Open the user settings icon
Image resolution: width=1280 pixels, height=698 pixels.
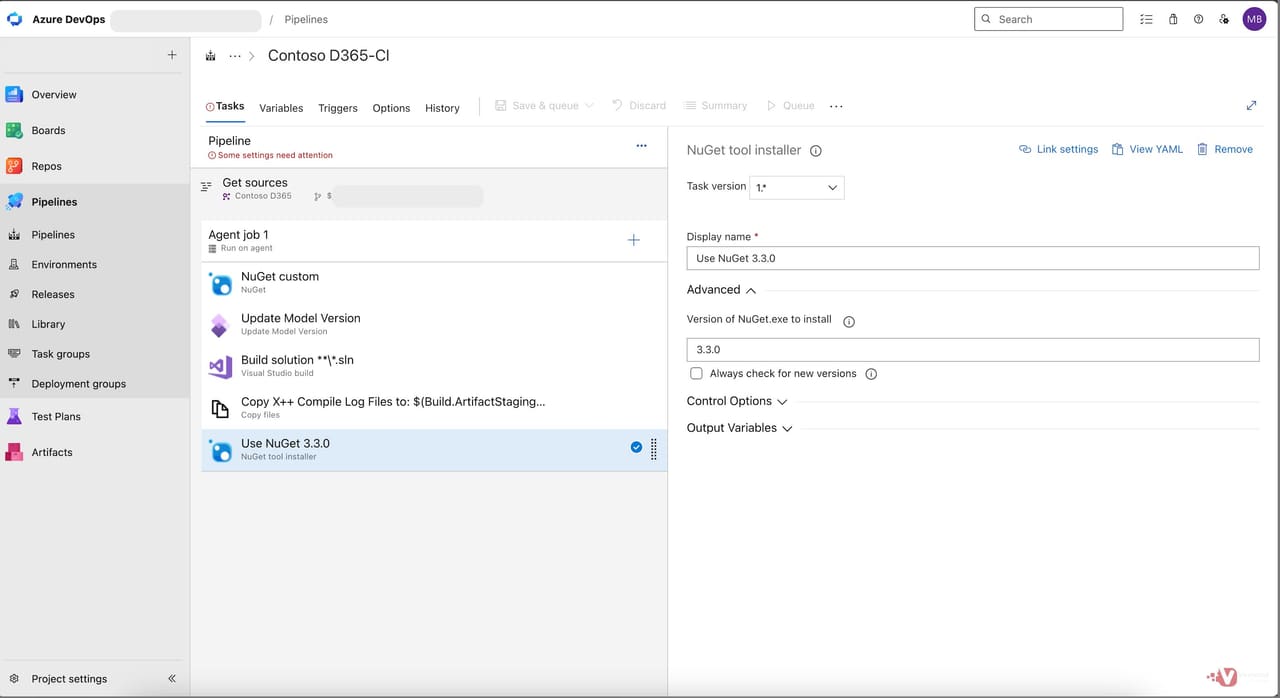pos(1224,19)
